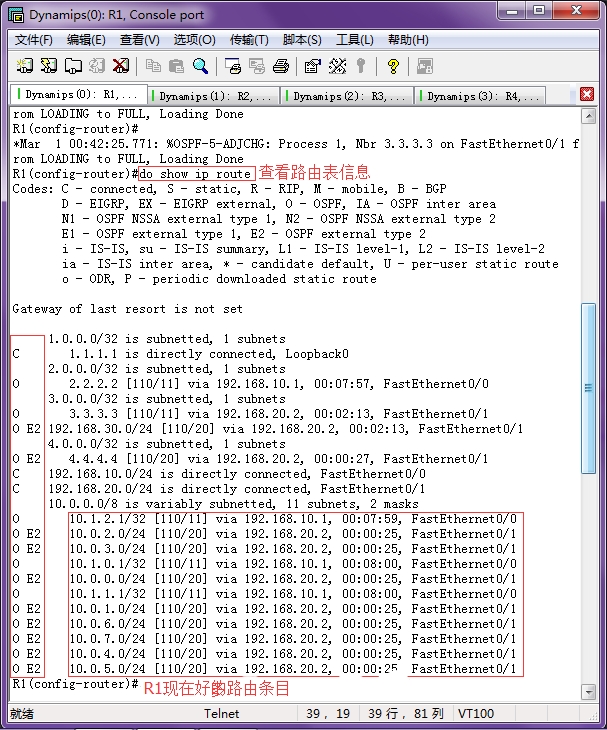
Task: Click the Disconnect red X toolbar icon
Action: click(x=121, y=66)
